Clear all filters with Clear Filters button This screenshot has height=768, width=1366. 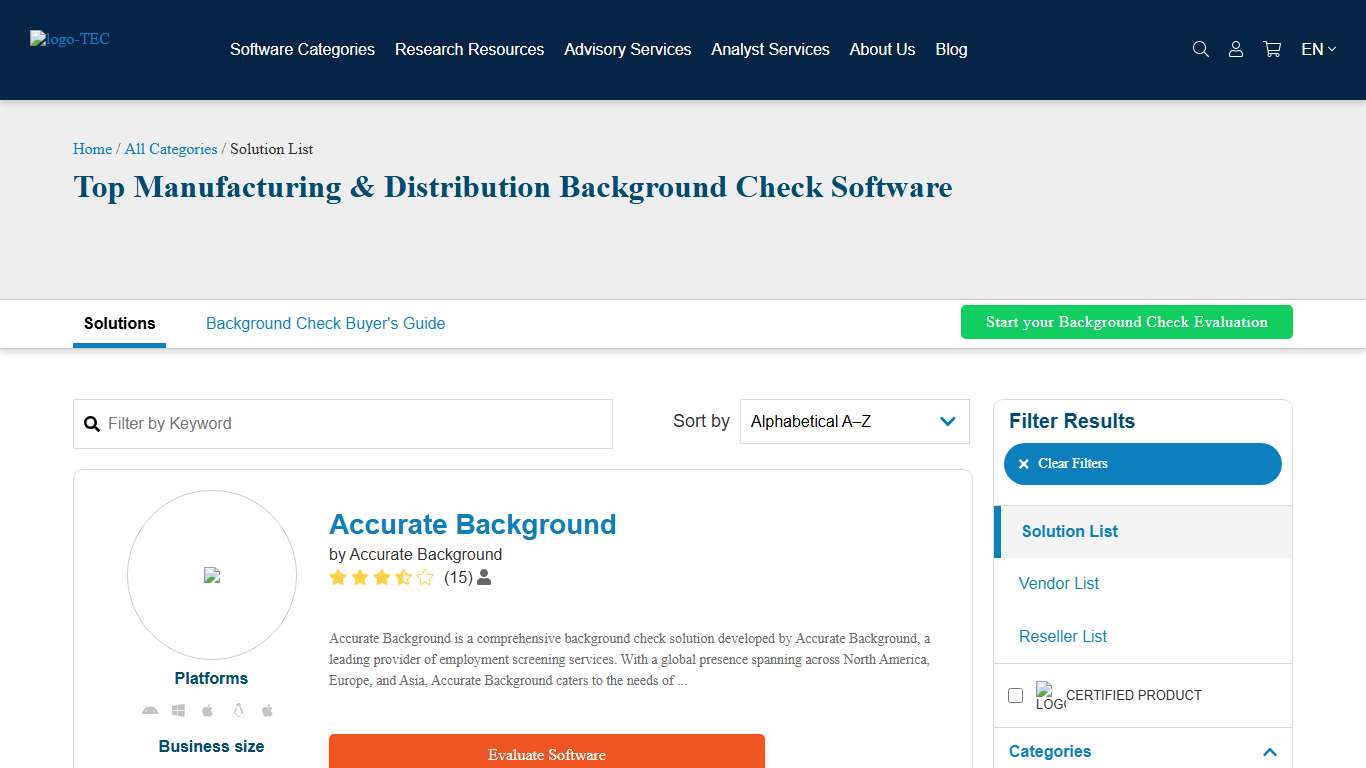tap(1142, 463)
